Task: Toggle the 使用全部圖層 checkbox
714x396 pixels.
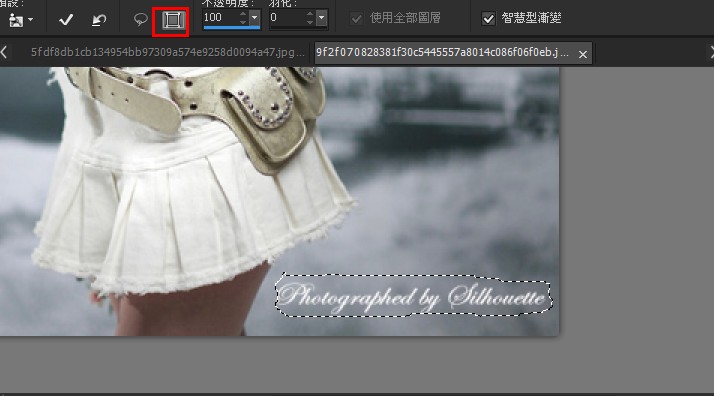Action: coord(357,19)
